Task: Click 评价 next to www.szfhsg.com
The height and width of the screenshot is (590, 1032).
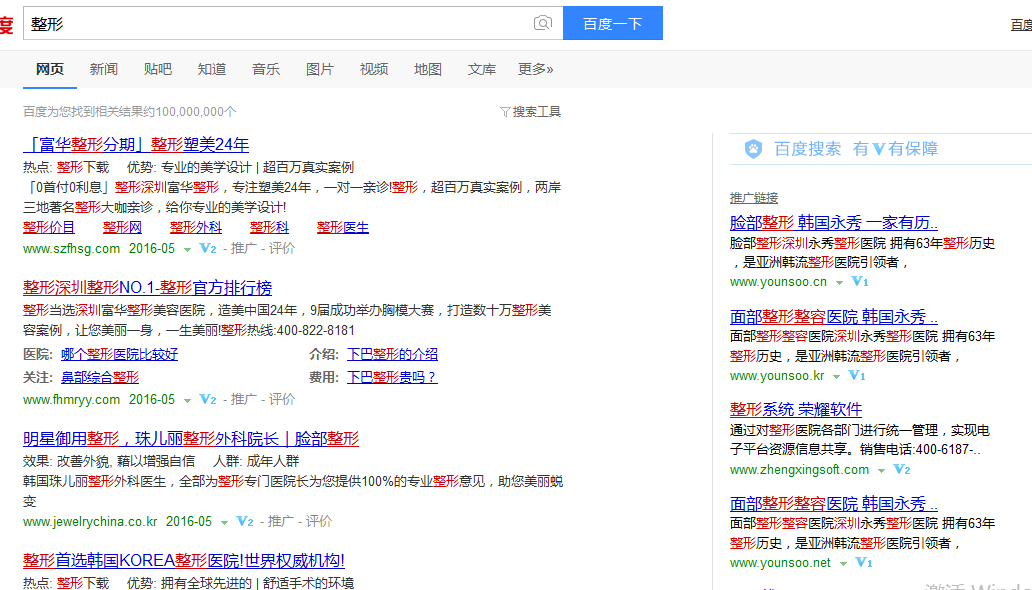Action: click(x=282, y=248)
